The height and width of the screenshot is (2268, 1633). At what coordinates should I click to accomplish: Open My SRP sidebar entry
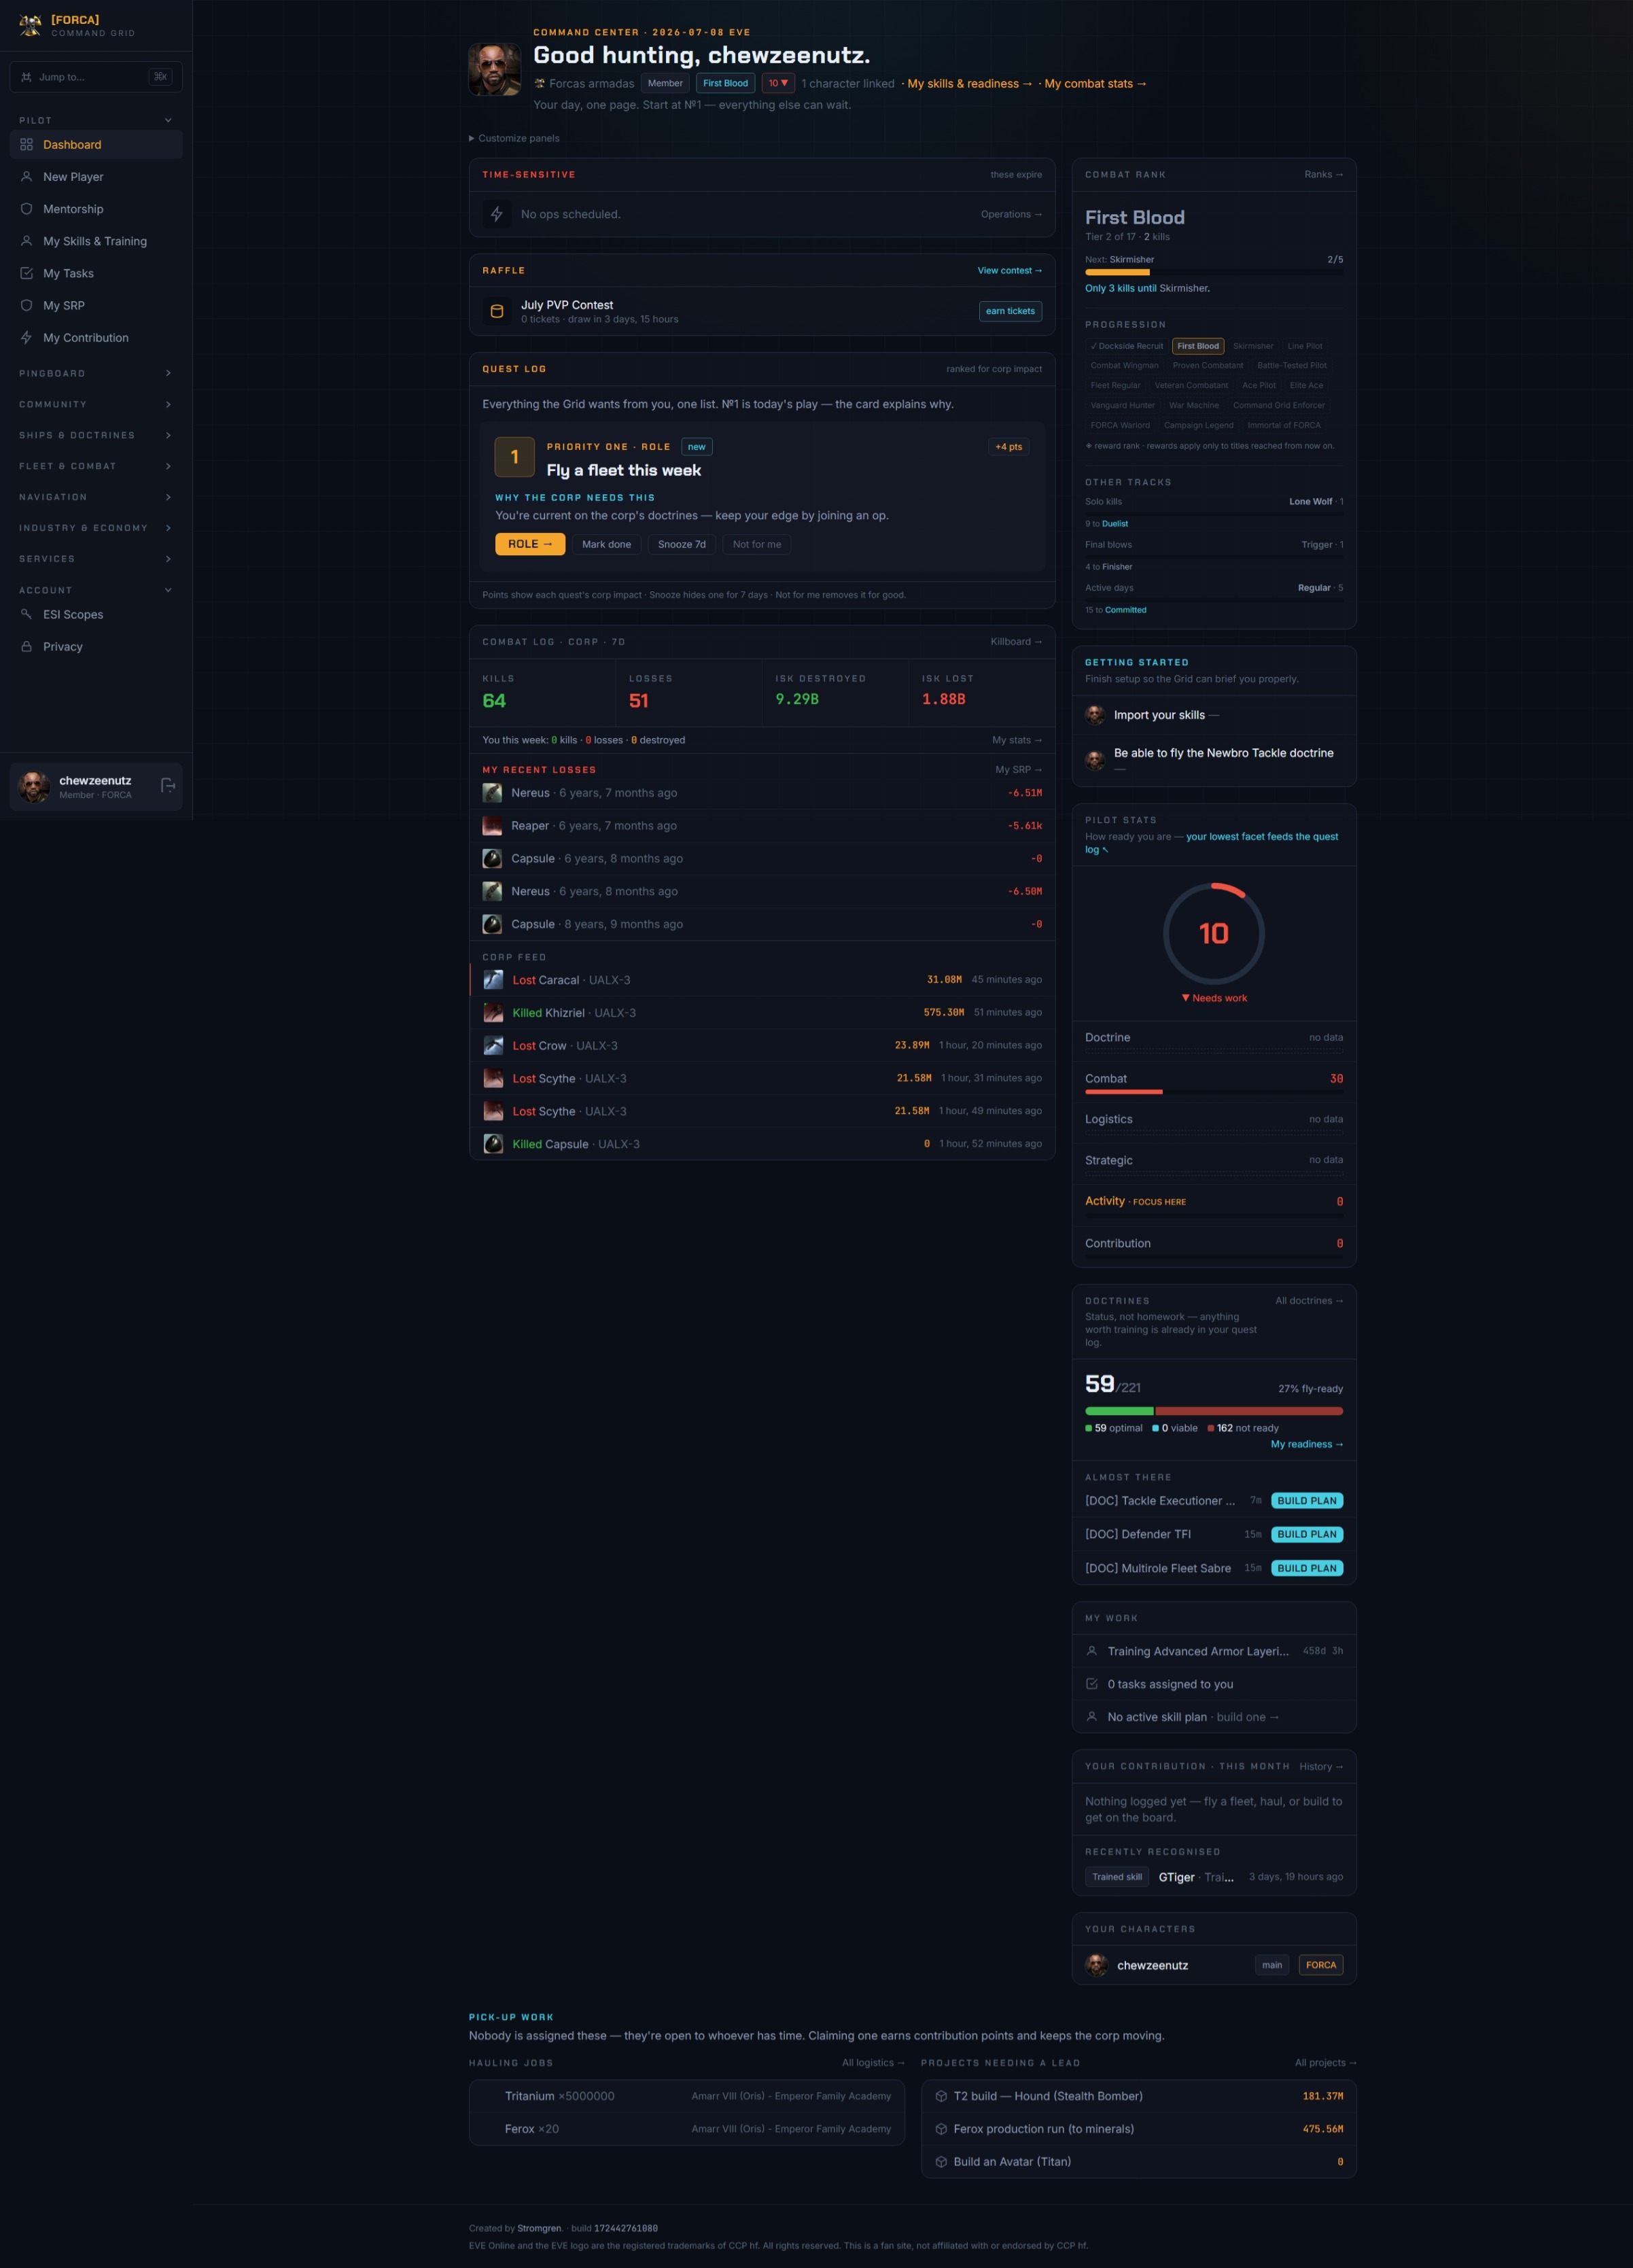(x=96, y=305)
